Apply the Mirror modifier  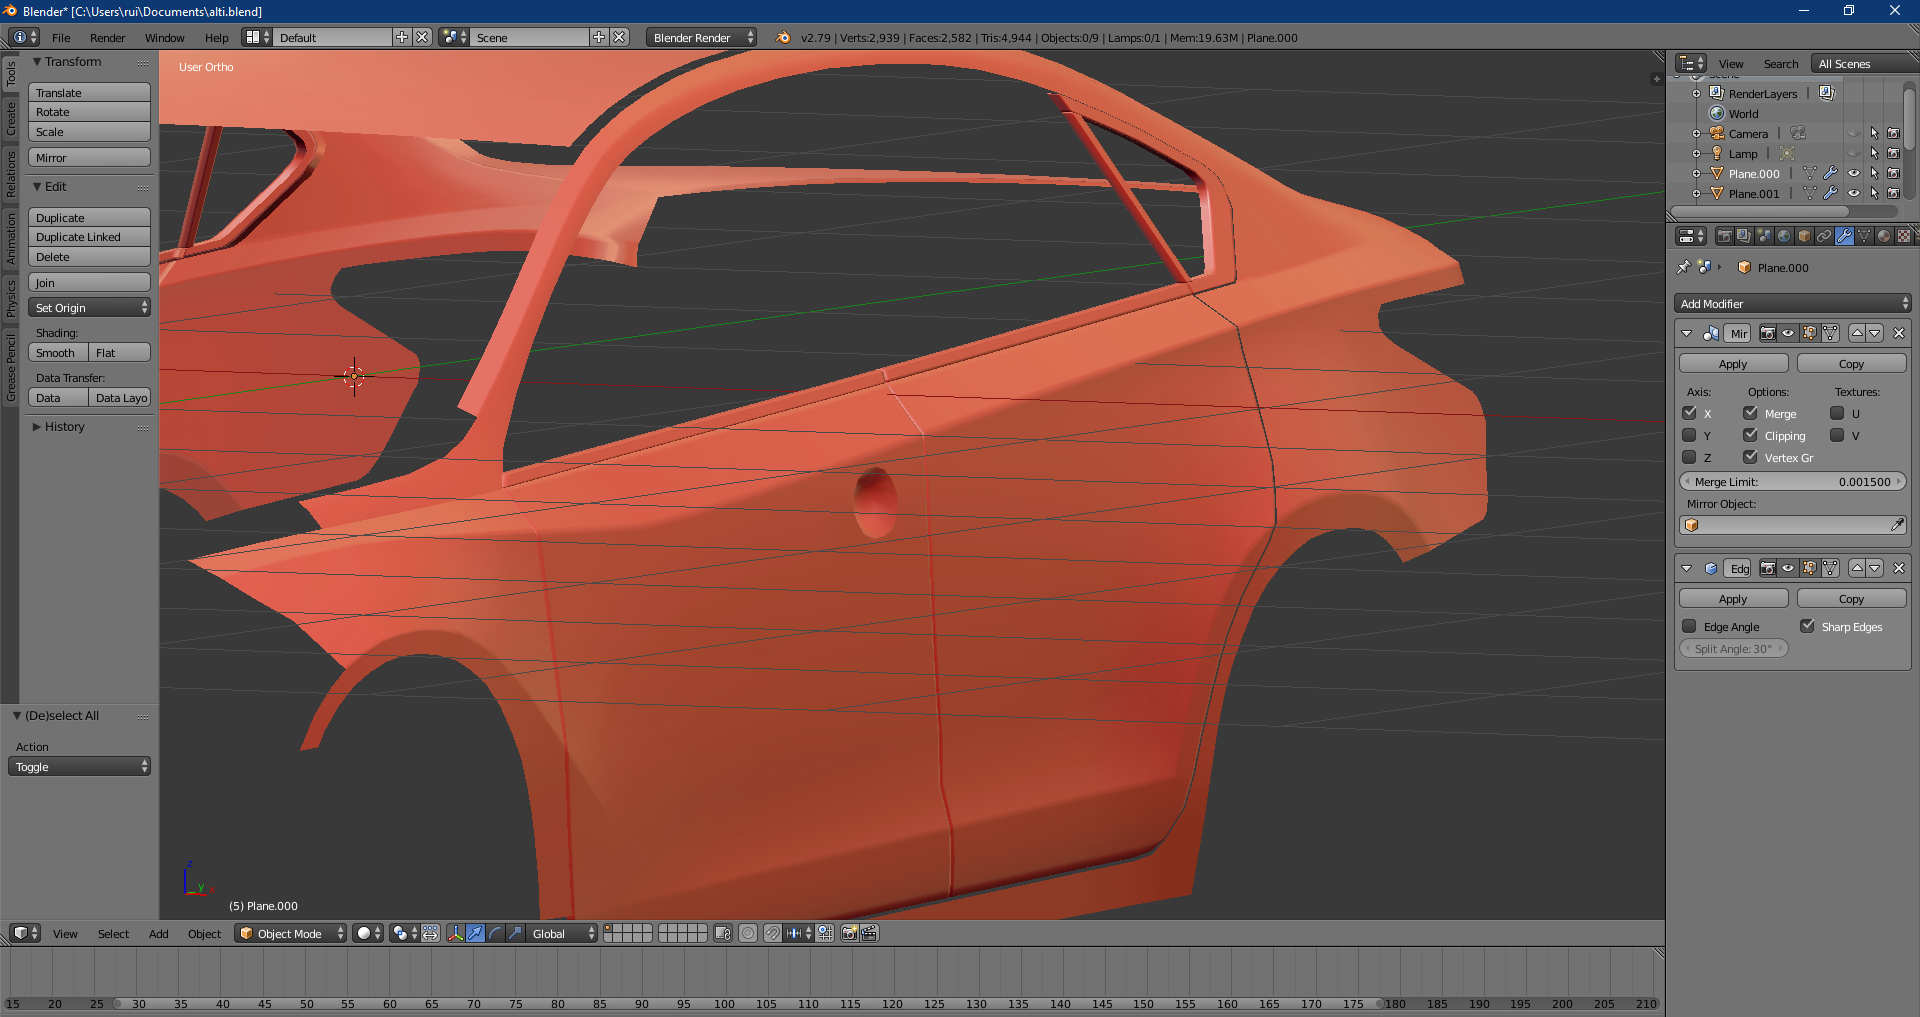[1733, 364]
